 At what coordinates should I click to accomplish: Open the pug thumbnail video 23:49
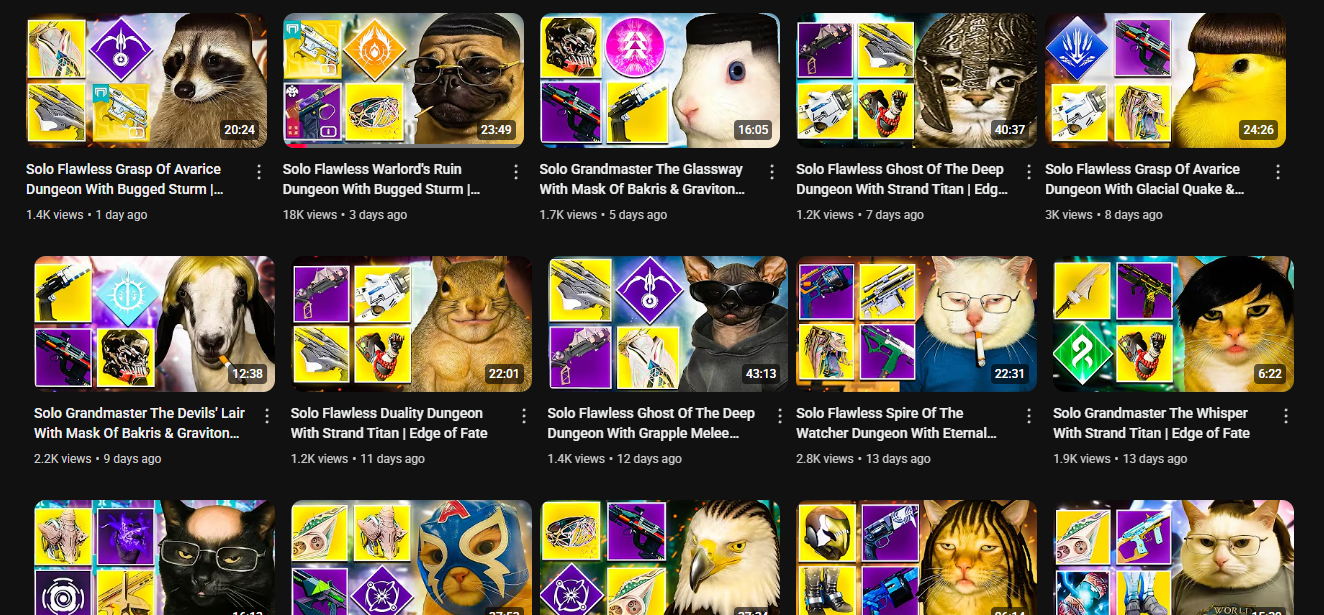(403, 80)
